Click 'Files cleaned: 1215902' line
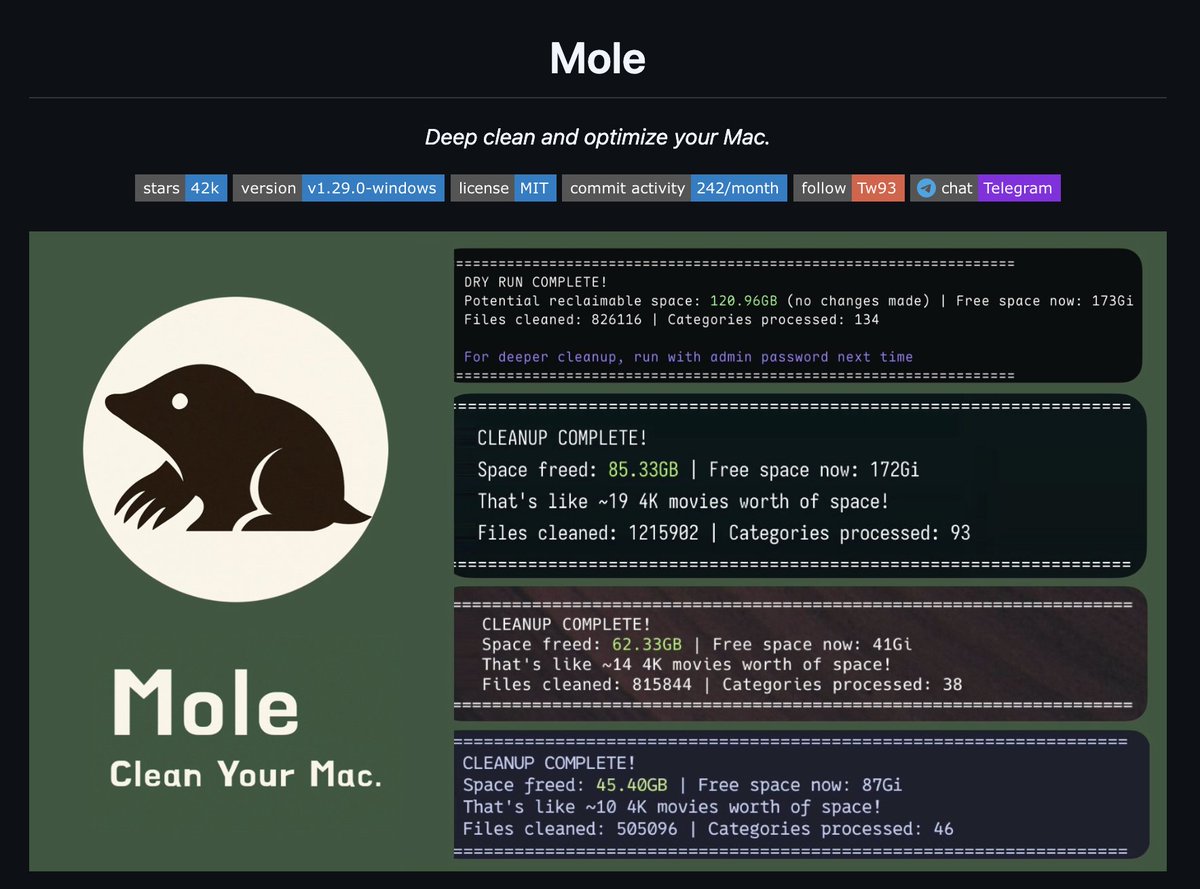1200x889 pixels. click(723, 533)
